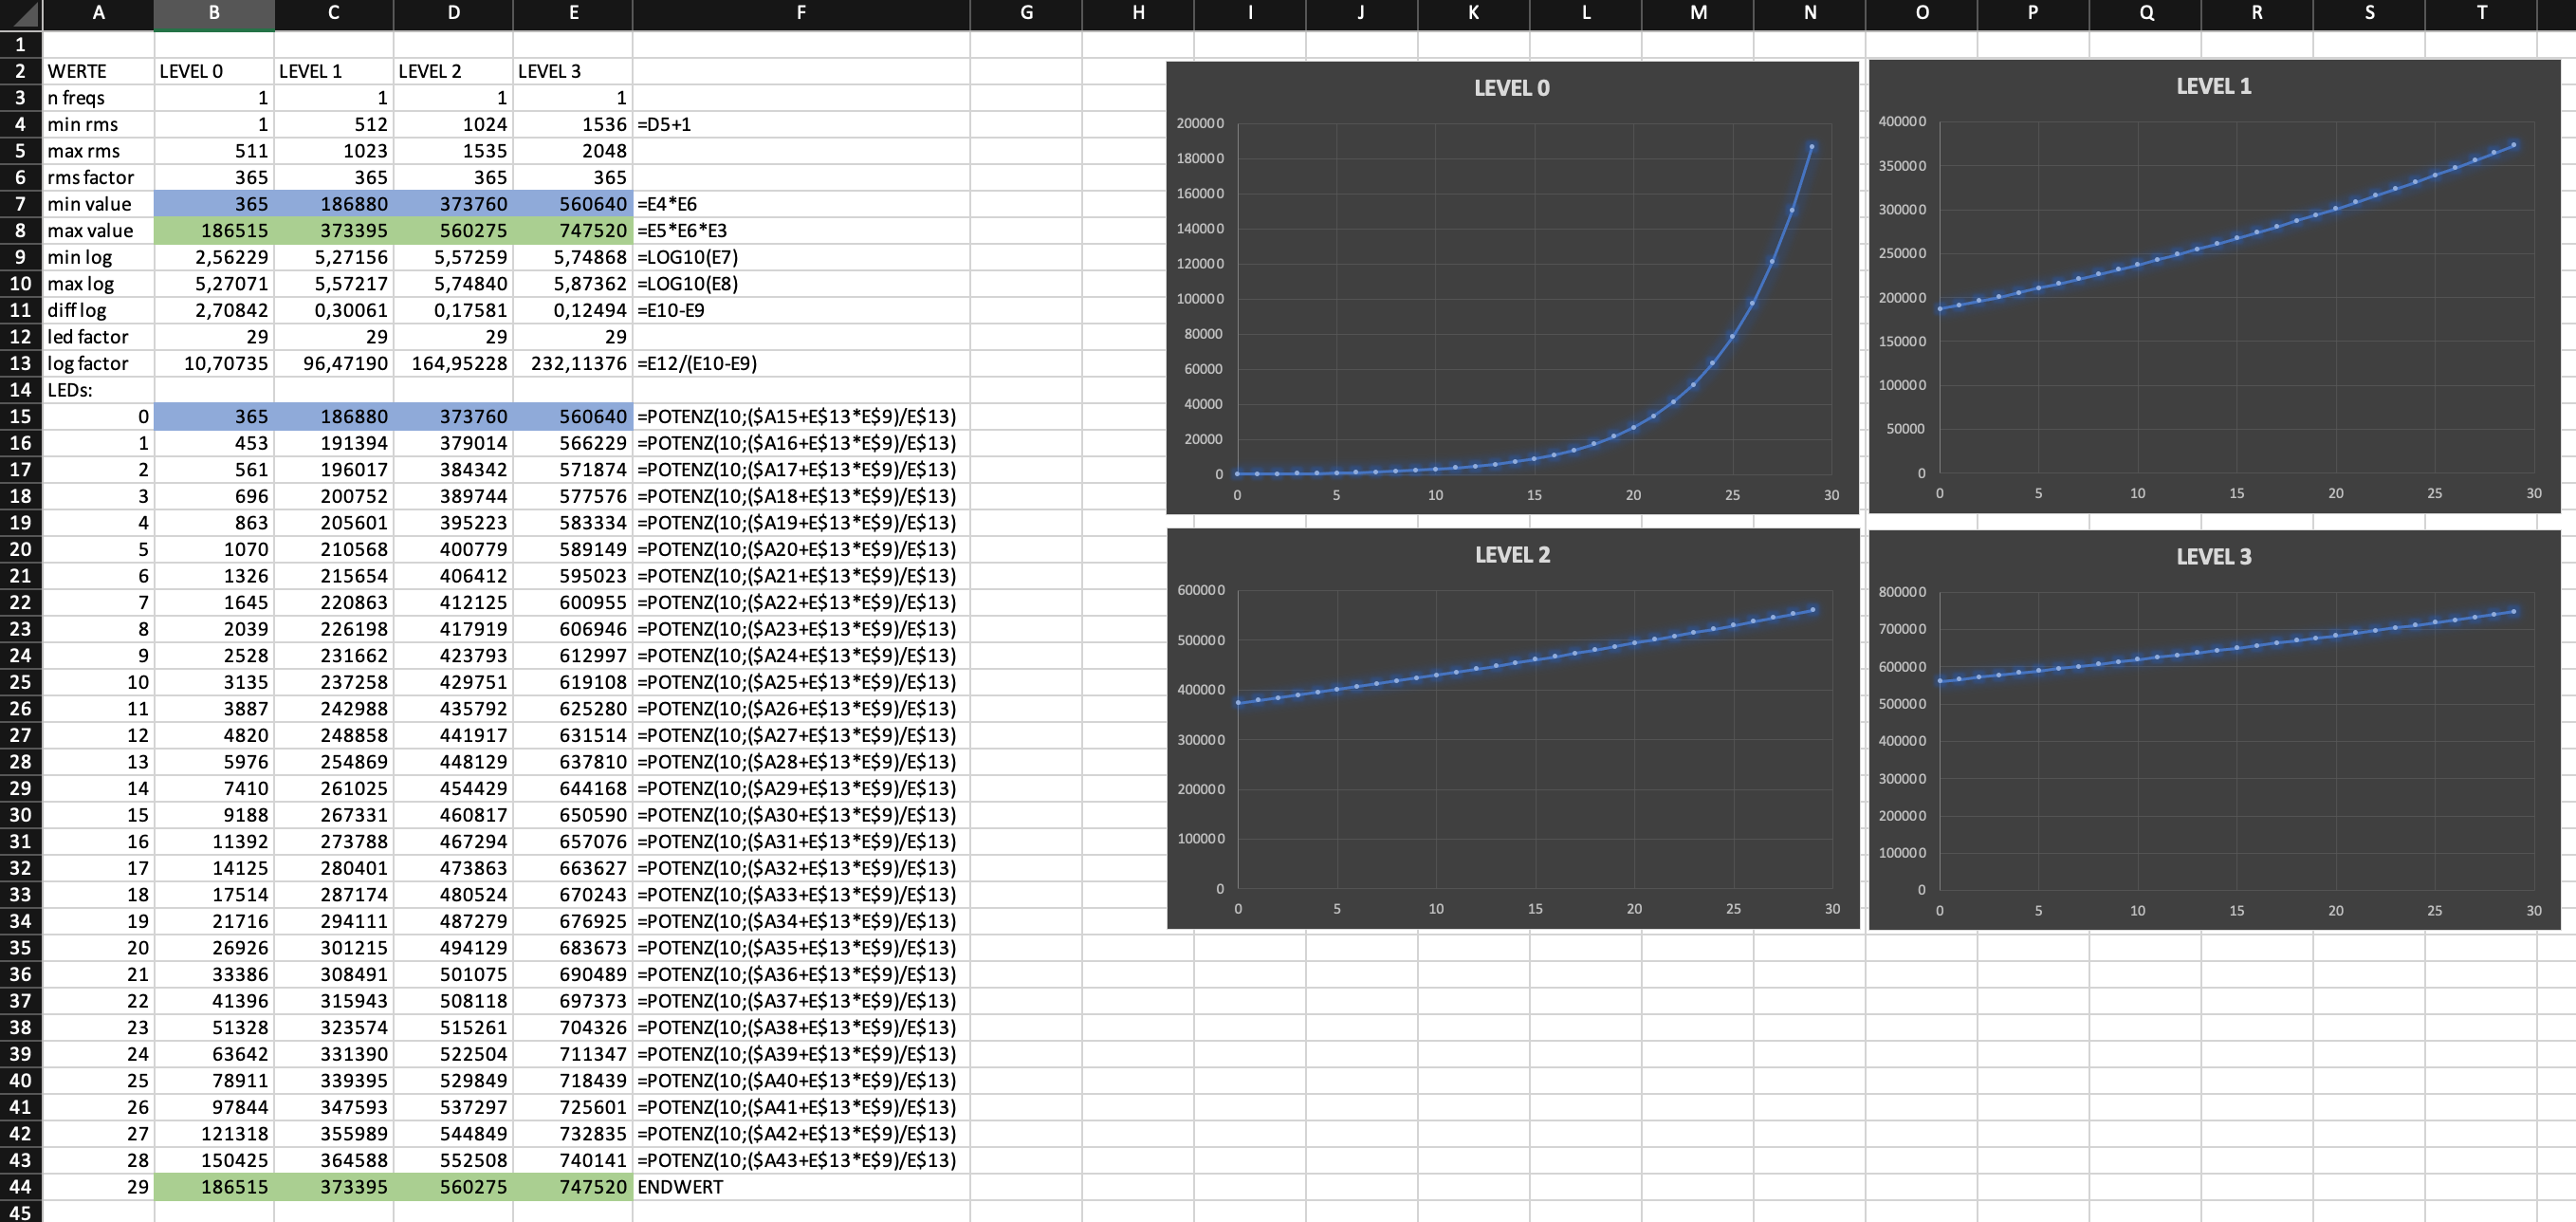Select the 'min rms' label cell
The image size is (2576, 1222).
click(x=99, y=124)
